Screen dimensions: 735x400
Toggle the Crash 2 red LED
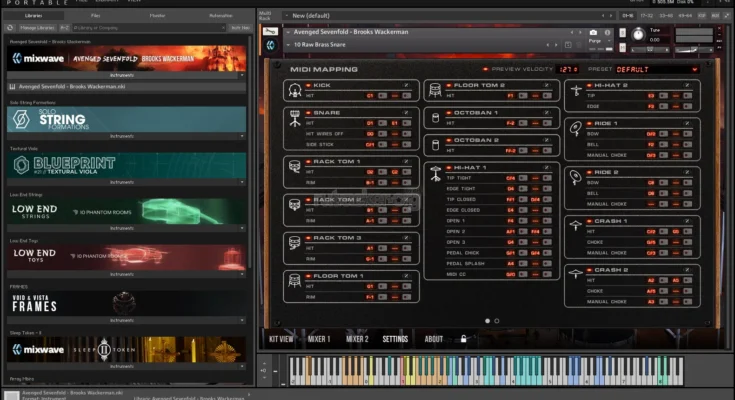point(589,270)
